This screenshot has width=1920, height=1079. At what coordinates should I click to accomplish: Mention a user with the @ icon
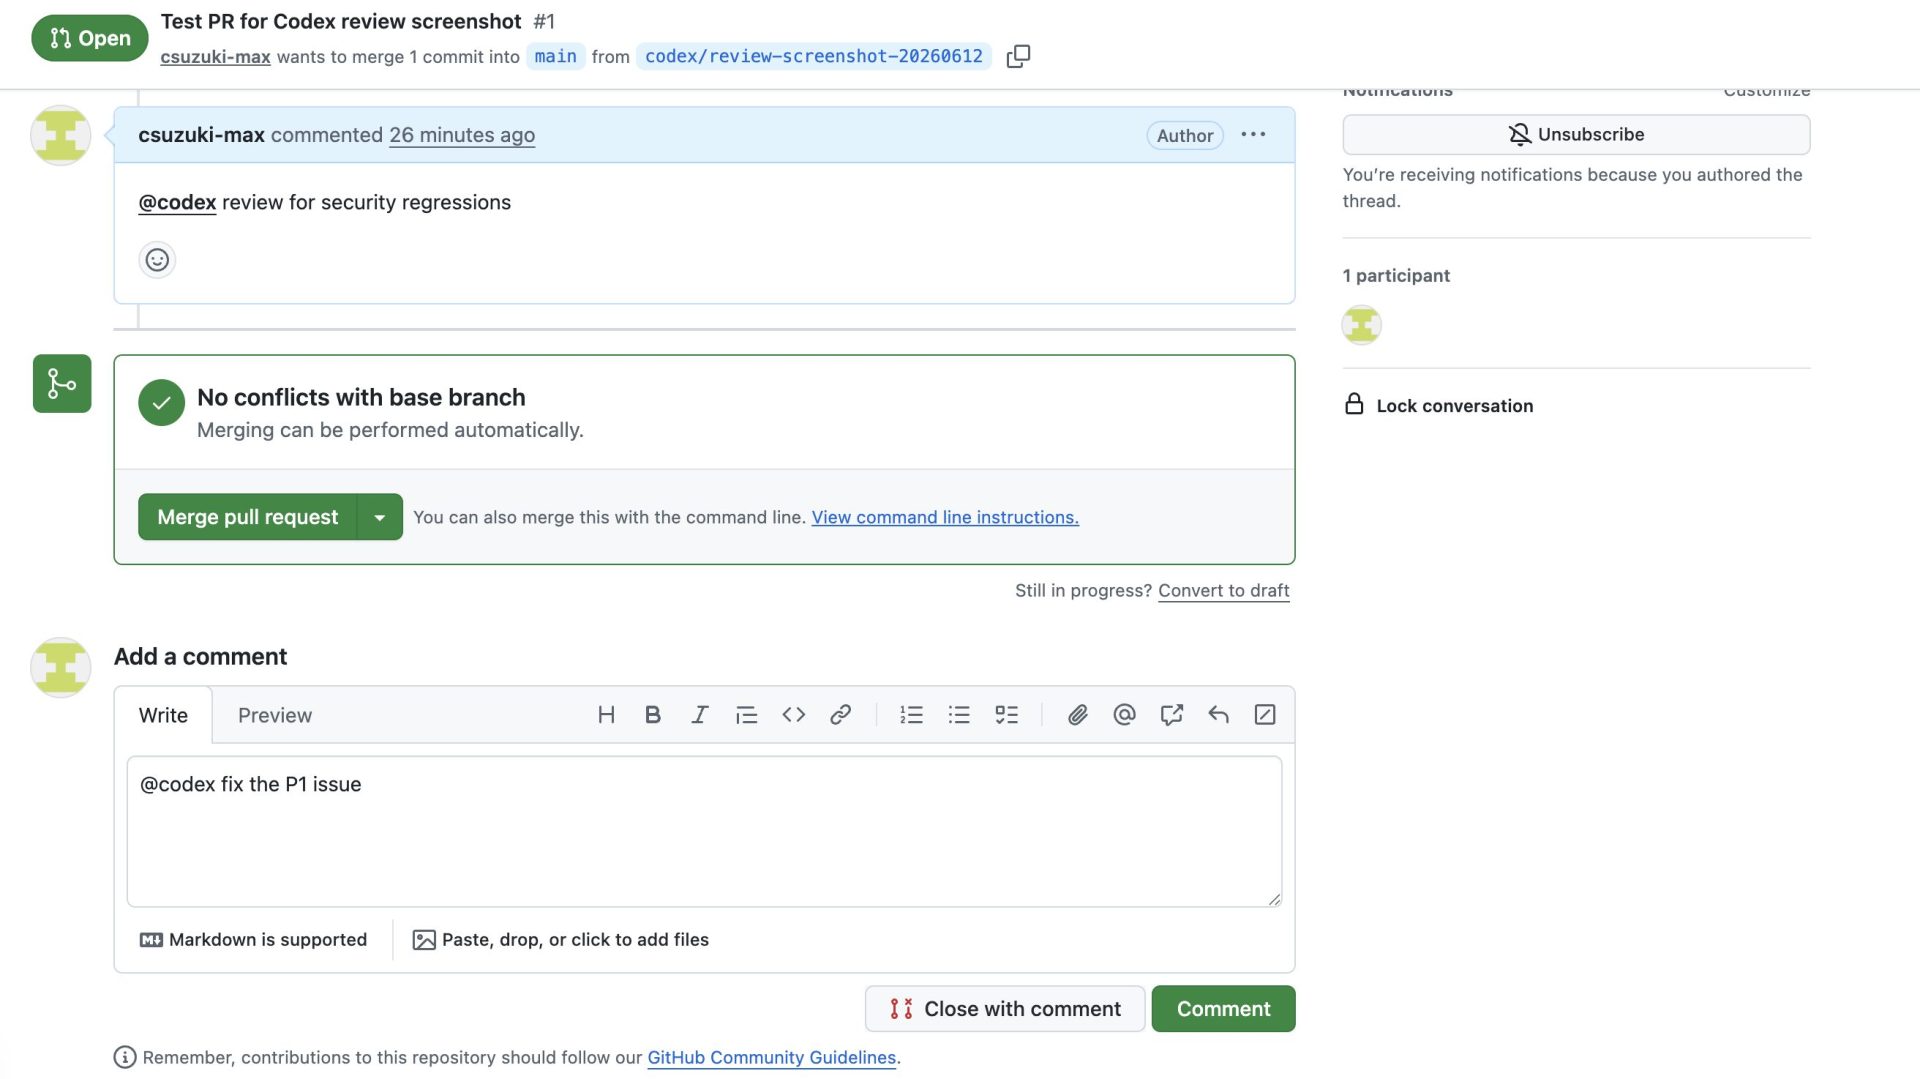(x=1124, y=715)
